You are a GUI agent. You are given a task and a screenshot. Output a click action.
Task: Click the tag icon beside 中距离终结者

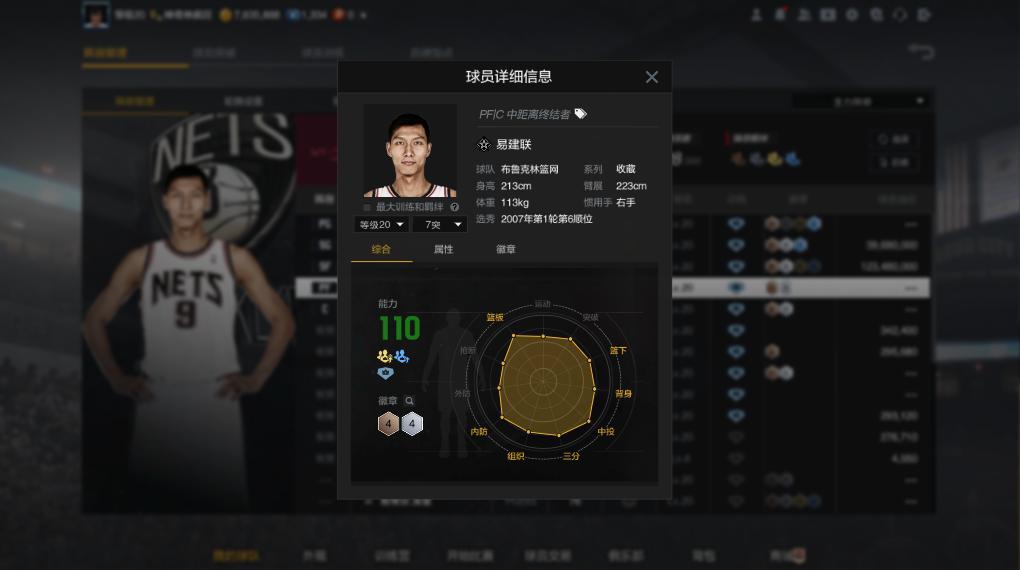[580, 114]
